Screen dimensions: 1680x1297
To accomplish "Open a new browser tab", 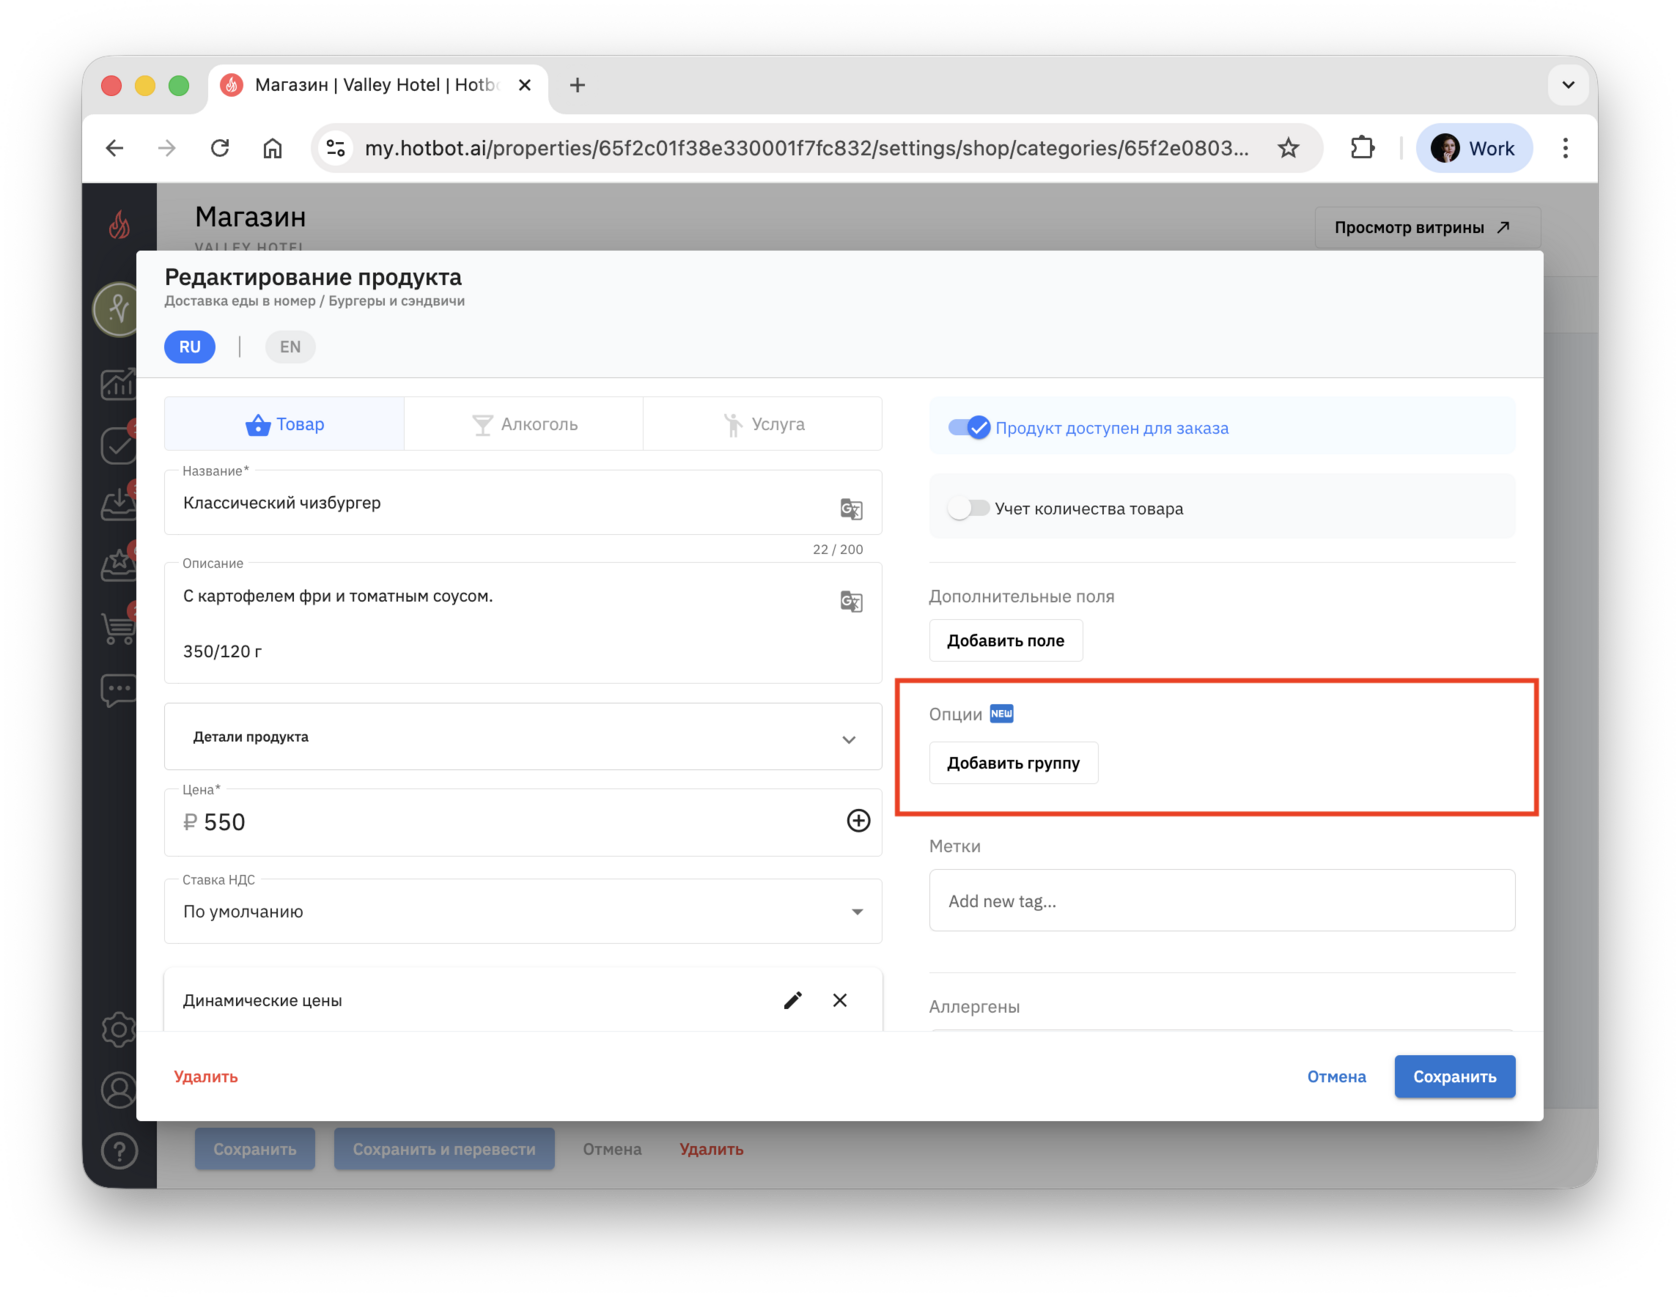I will click(577, 85).
